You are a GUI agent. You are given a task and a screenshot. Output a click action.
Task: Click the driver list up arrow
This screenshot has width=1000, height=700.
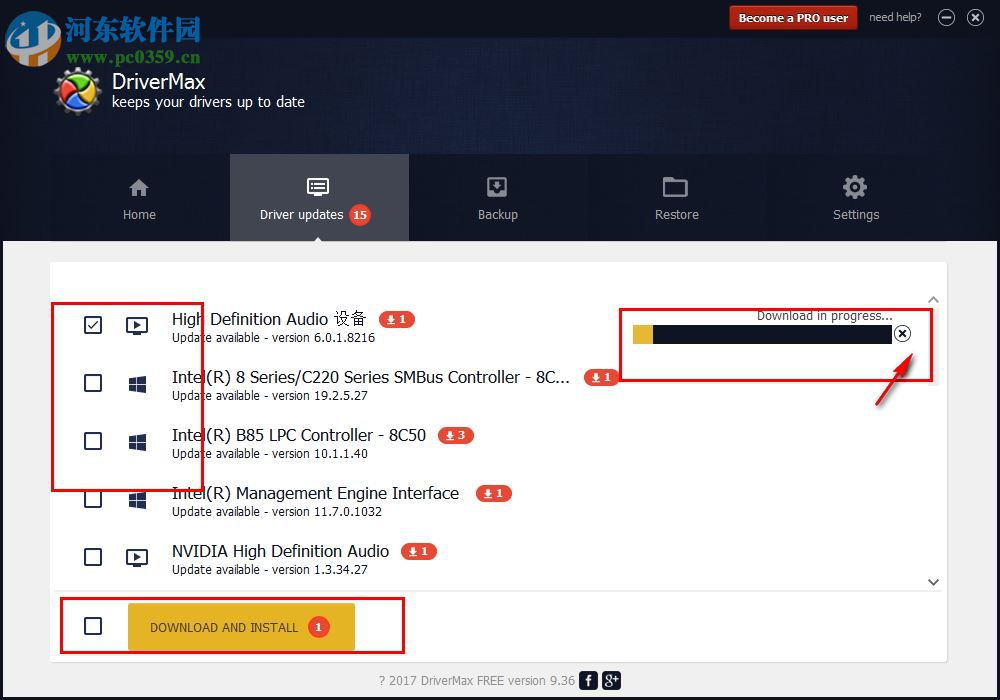pos(933,300)
